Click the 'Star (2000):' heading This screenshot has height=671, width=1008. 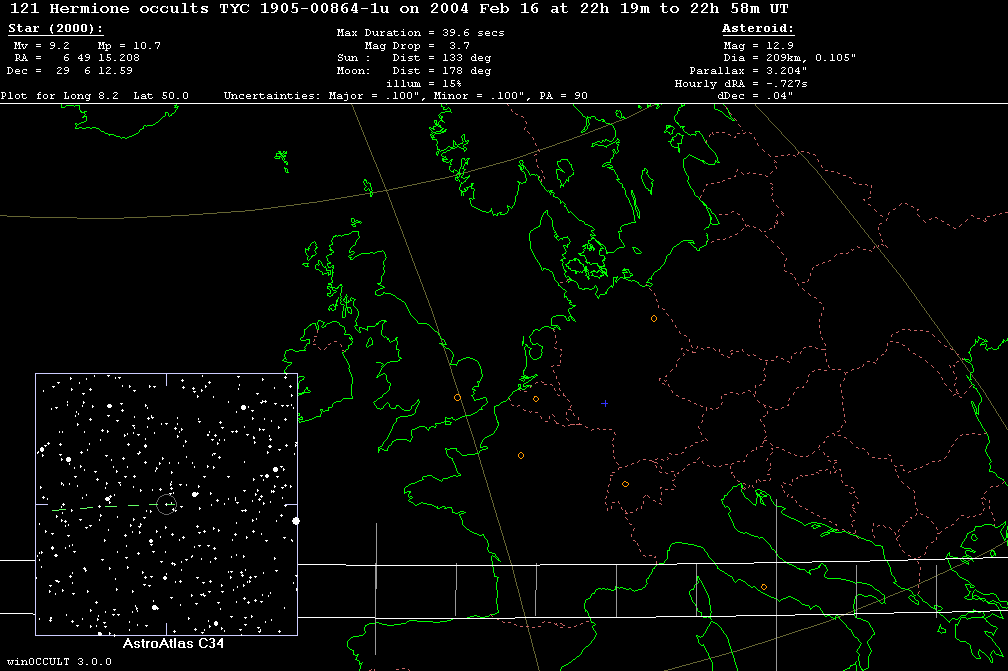(x=55, y=29)
